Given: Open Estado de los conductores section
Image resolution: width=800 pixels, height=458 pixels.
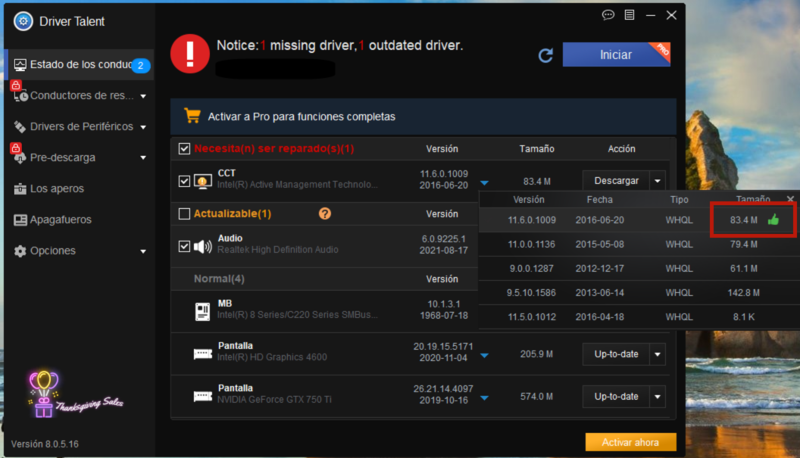Looking at the screenshot, I should [x=81, y=65].
